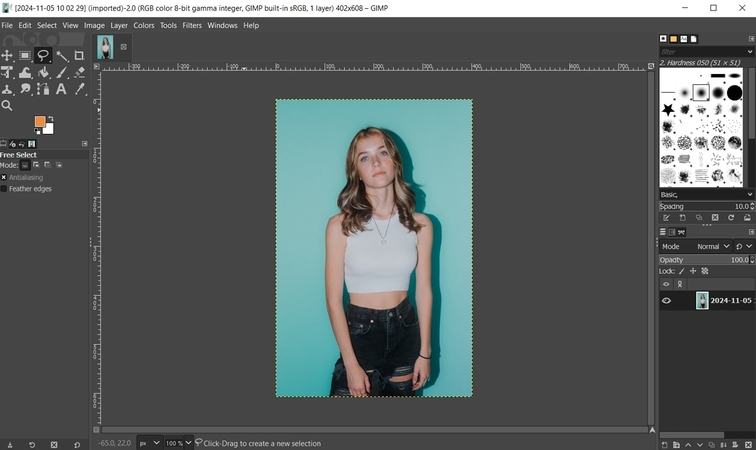Toggle the Antialiasing checkbox

pos(4,177)
